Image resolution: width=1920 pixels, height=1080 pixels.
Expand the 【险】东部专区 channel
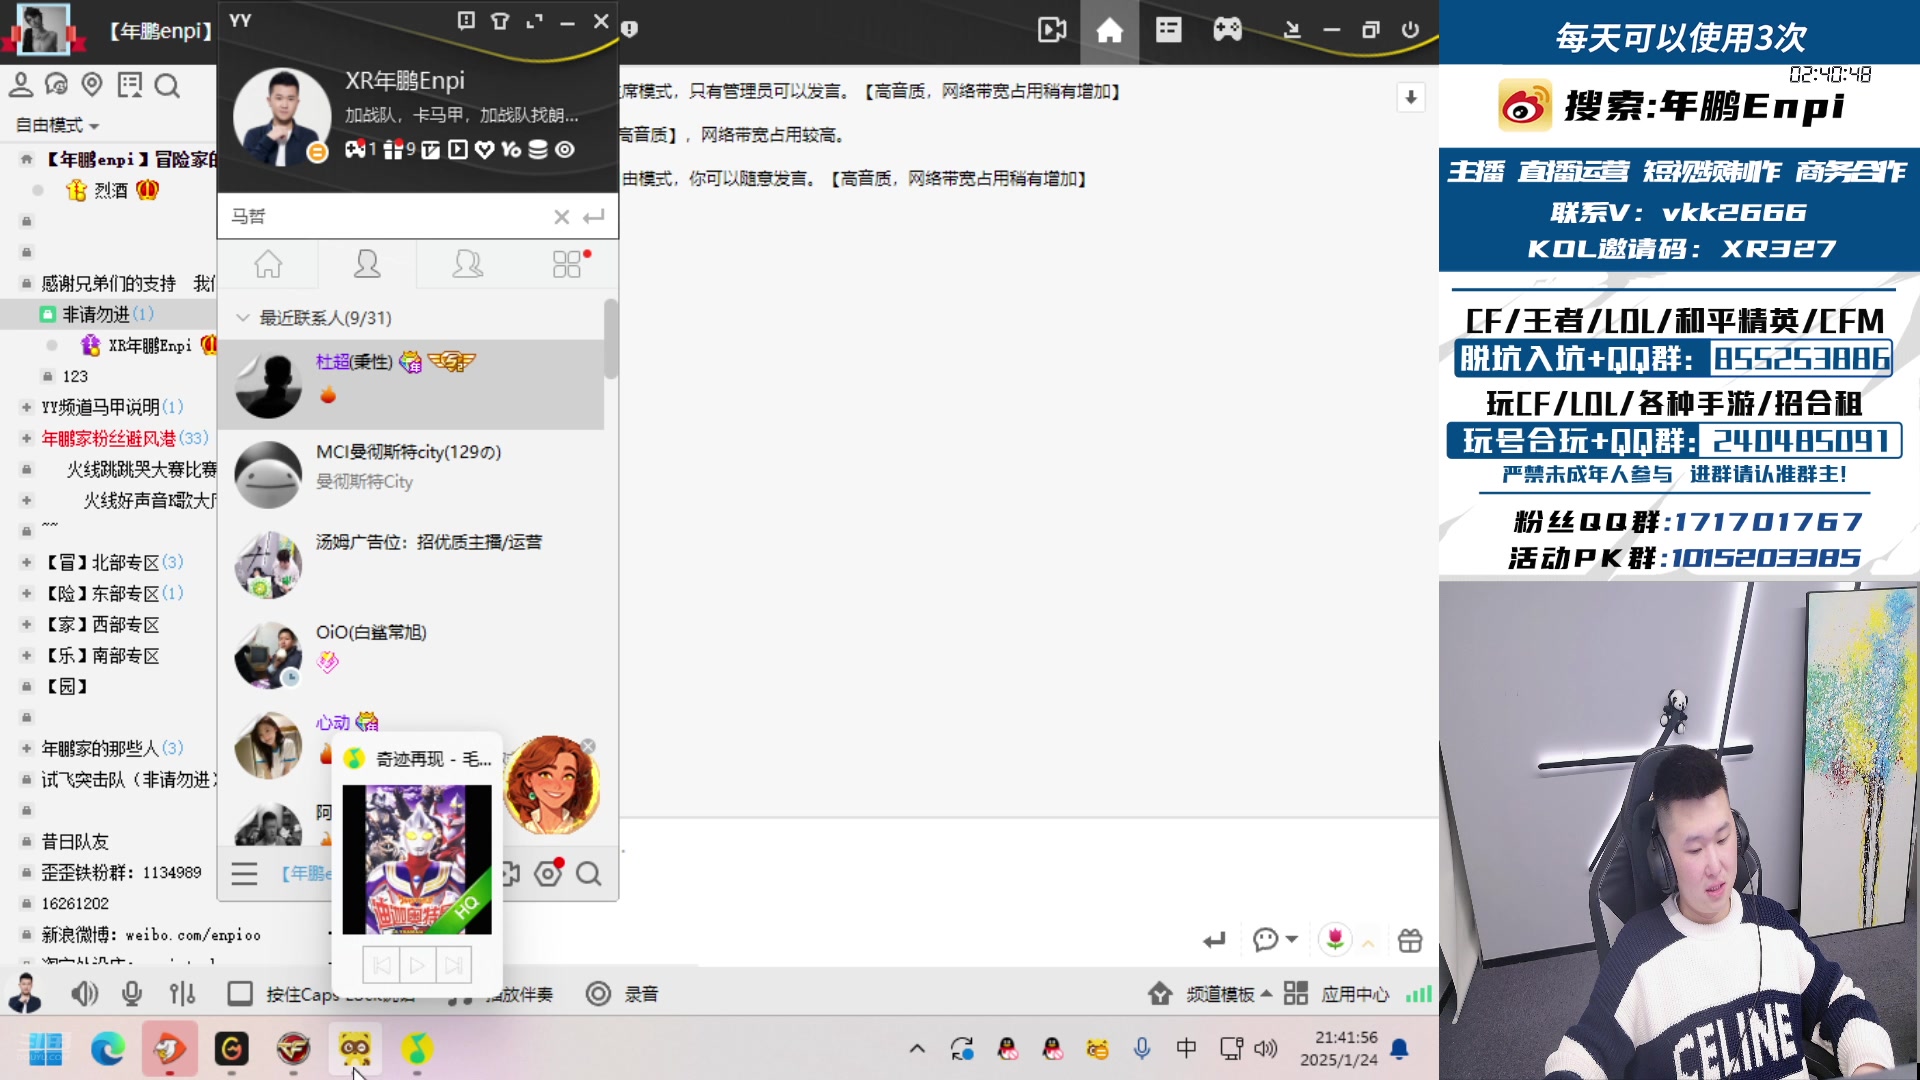27,593
